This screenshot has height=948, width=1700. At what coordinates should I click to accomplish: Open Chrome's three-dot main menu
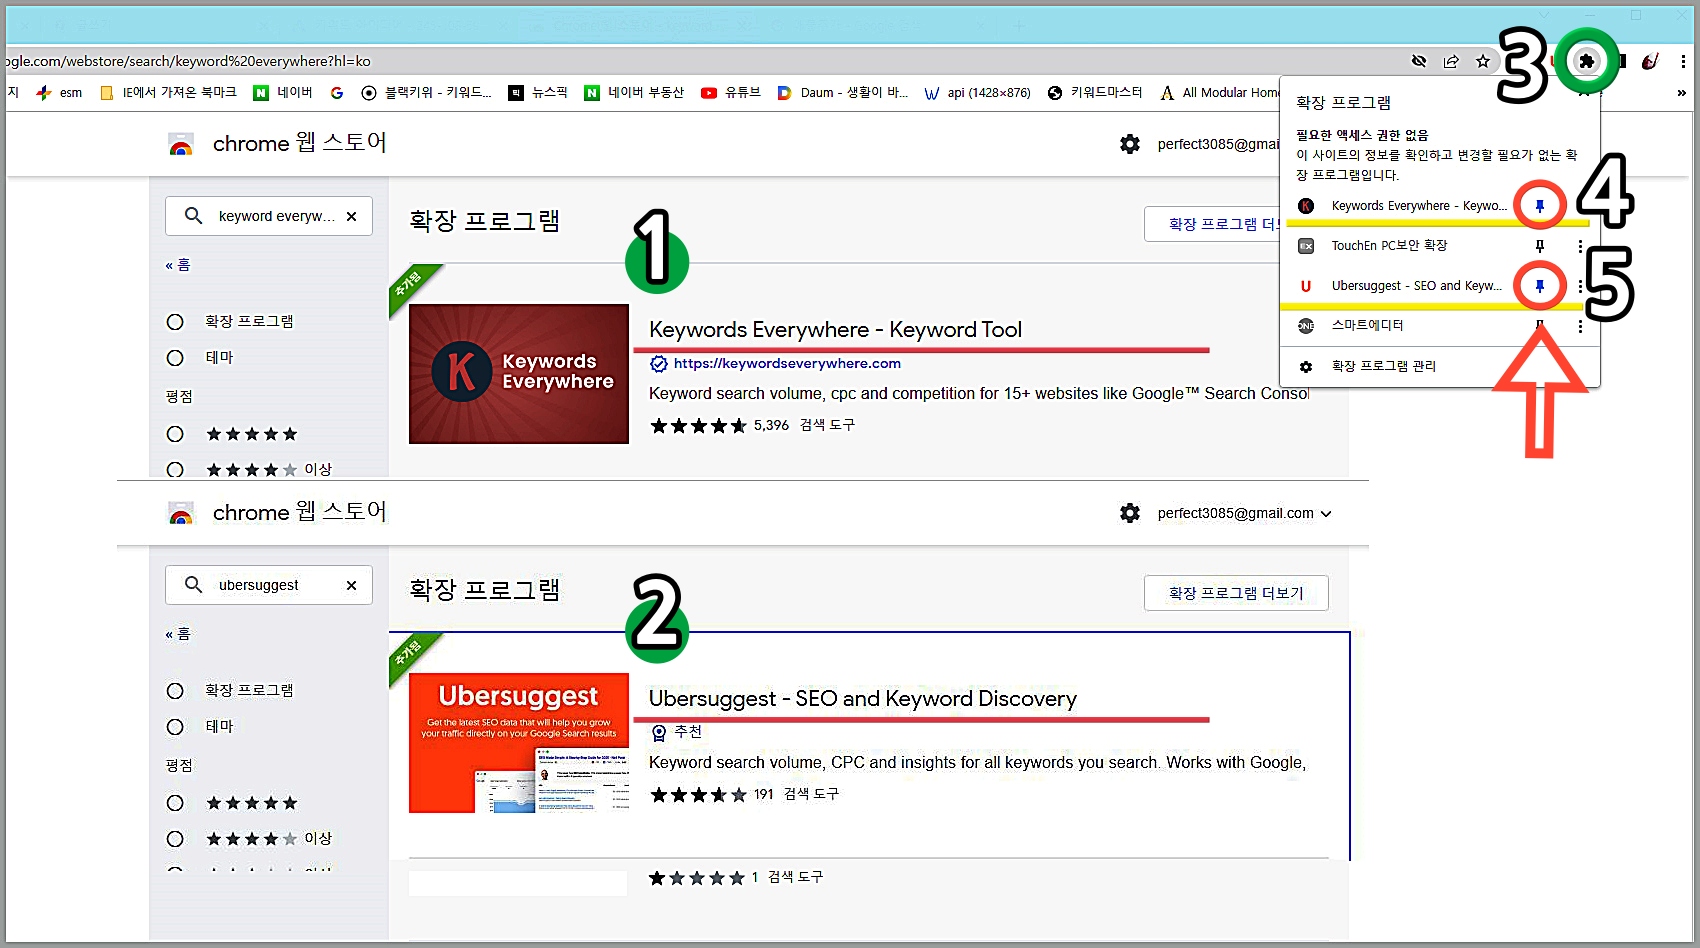point(1683,61)
